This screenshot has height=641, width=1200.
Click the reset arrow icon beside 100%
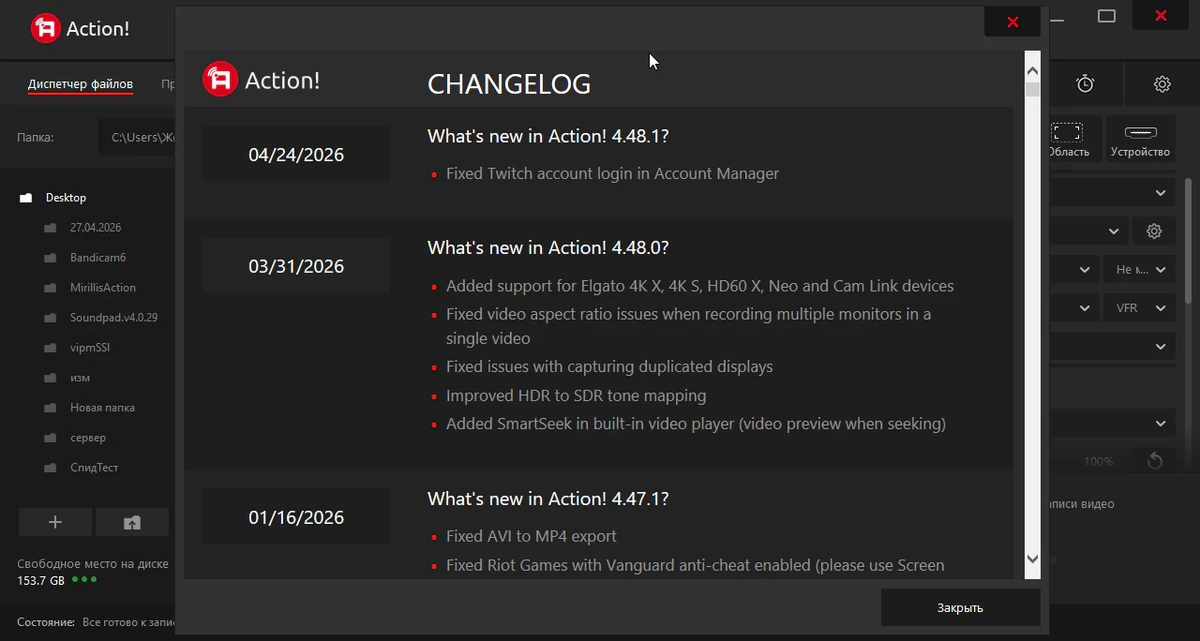[x=1154, y=461]
